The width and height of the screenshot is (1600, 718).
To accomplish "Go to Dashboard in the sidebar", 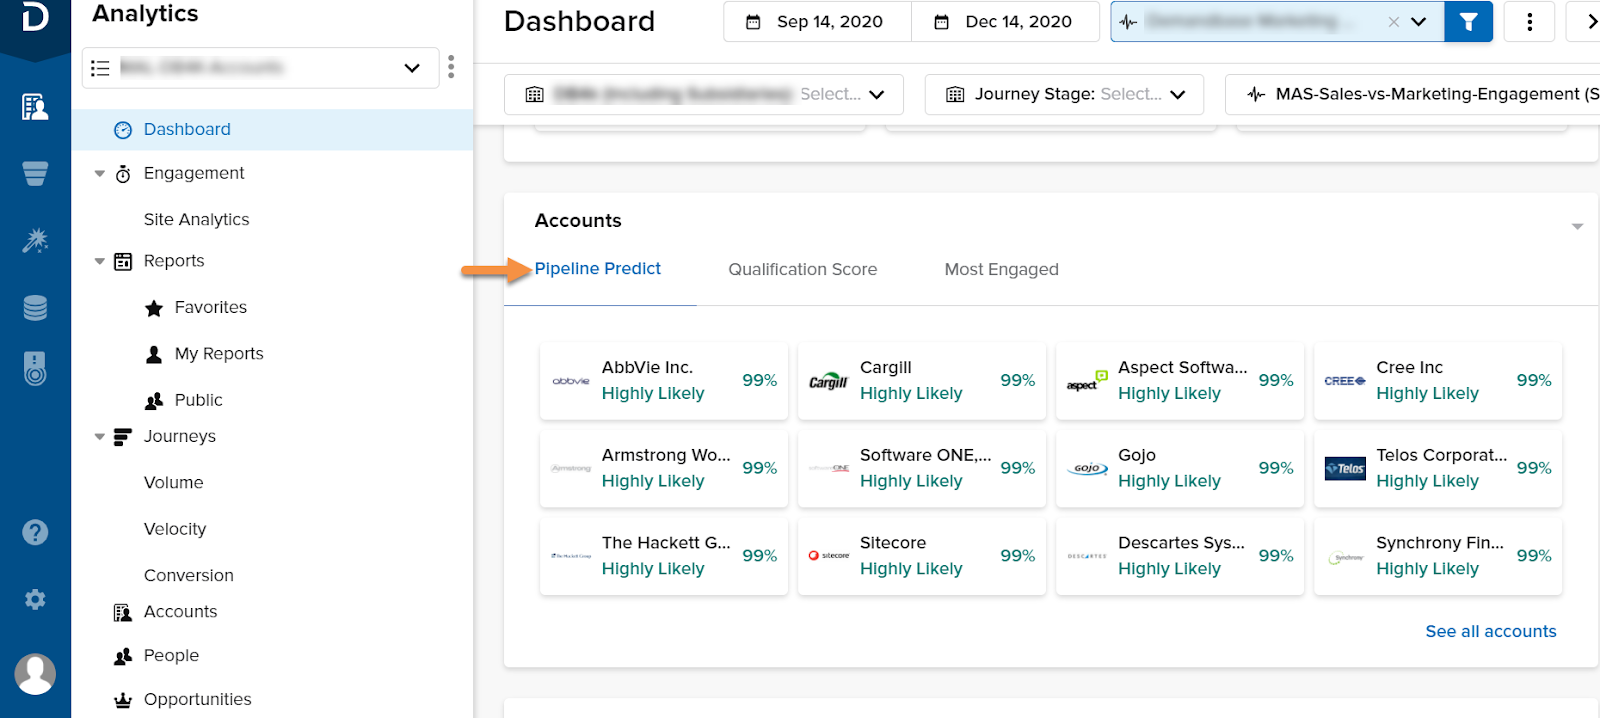I will coord(272,130).
